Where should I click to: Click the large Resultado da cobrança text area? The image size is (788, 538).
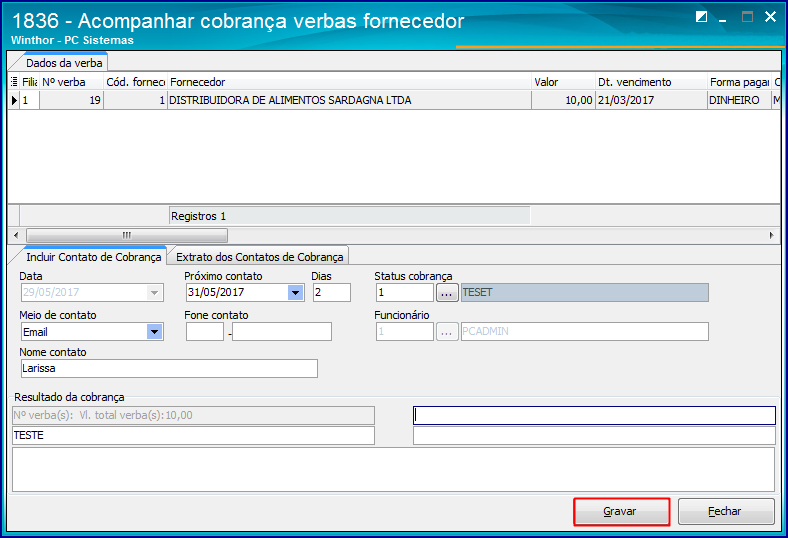pos(393,469)
